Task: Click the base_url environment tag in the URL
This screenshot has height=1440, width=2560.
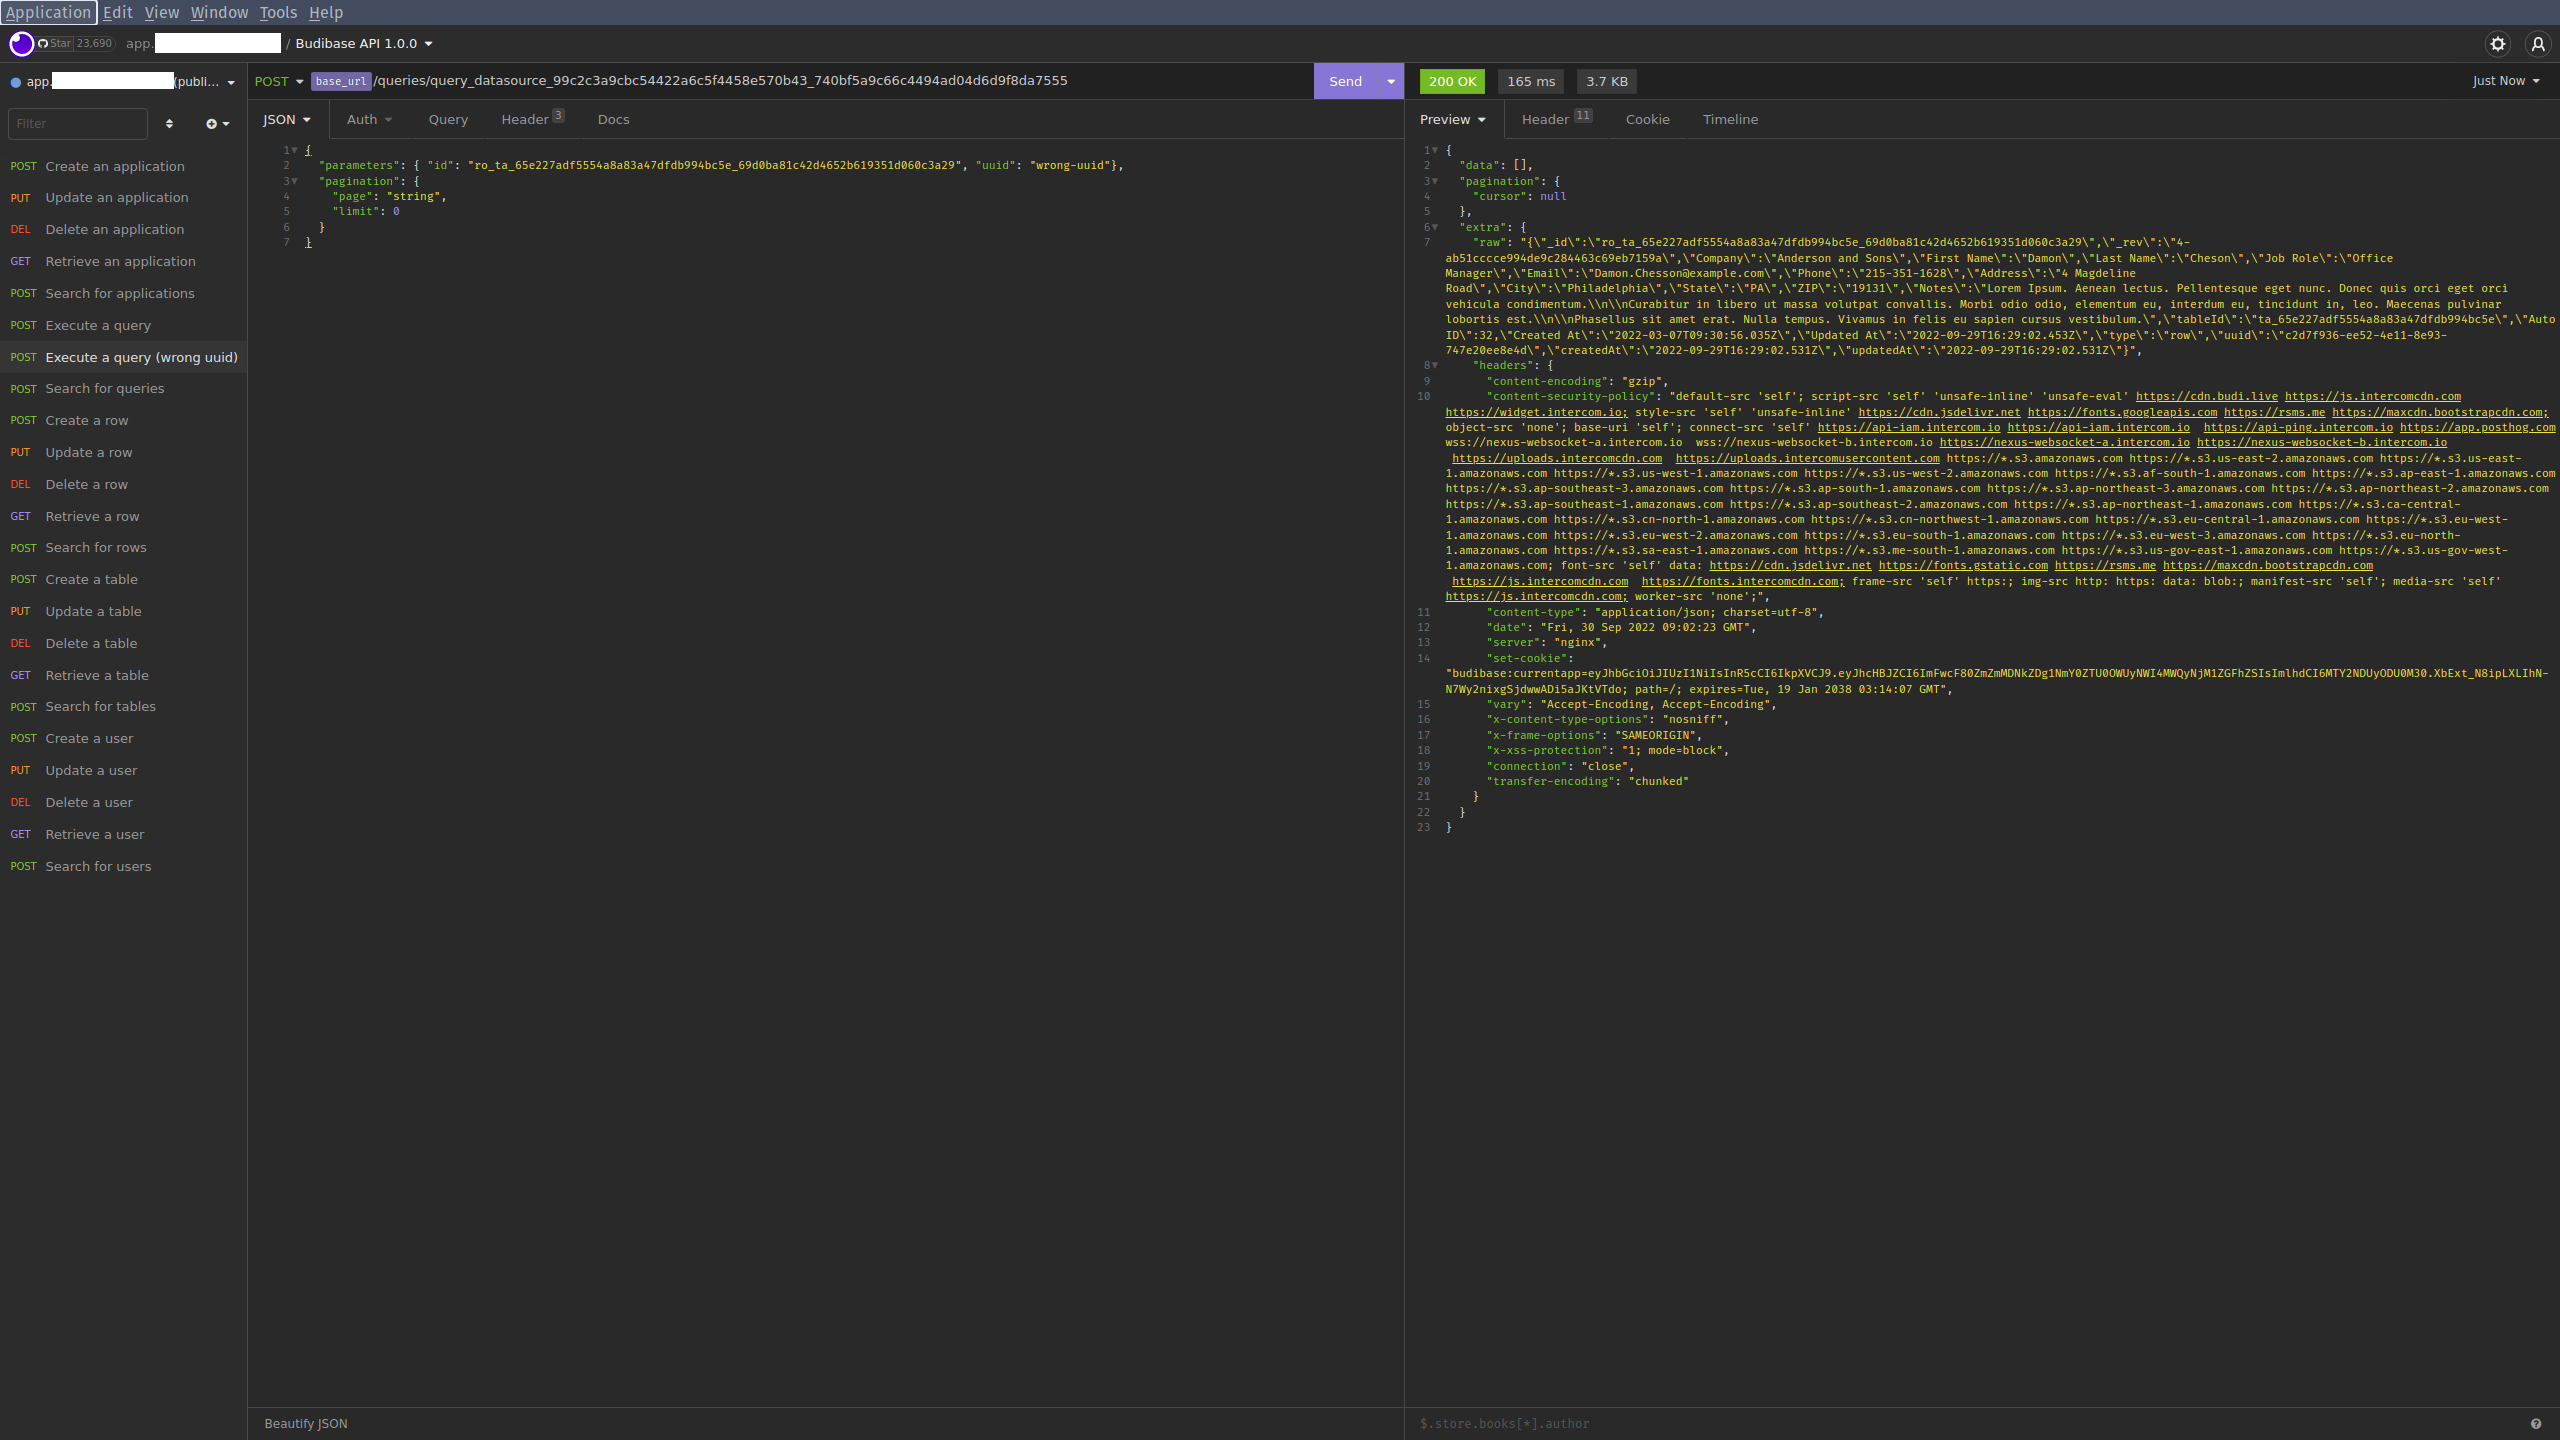Action: point(341,81)
